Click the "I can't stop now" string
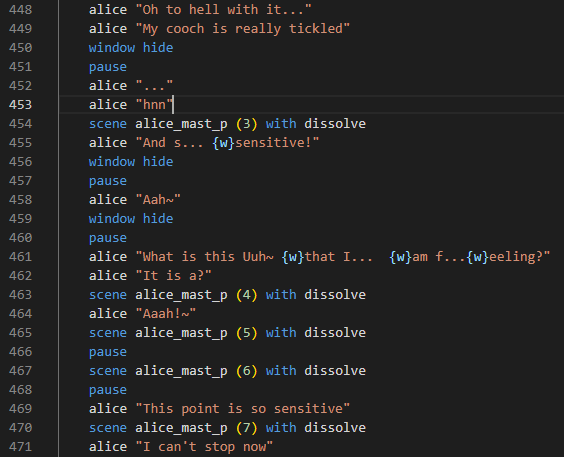This screenshot has width=564, height=457. click(x=204, y=447)
